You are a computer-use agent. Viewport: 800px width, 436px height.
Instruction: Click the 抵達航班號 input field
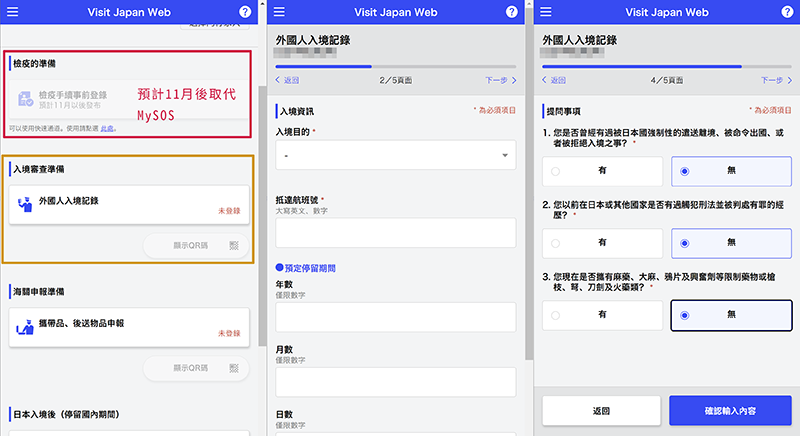tap(395, 233)
